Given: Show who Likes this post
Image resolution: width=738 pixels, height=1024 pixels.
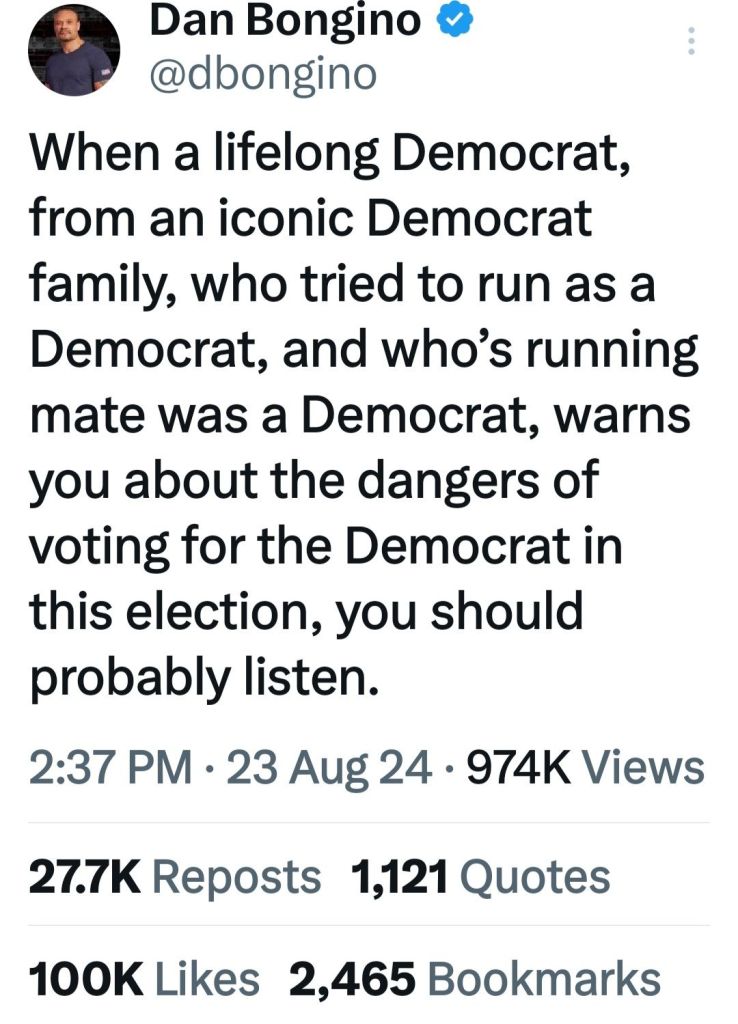Looking at the screenshot, I should (208, 979).
